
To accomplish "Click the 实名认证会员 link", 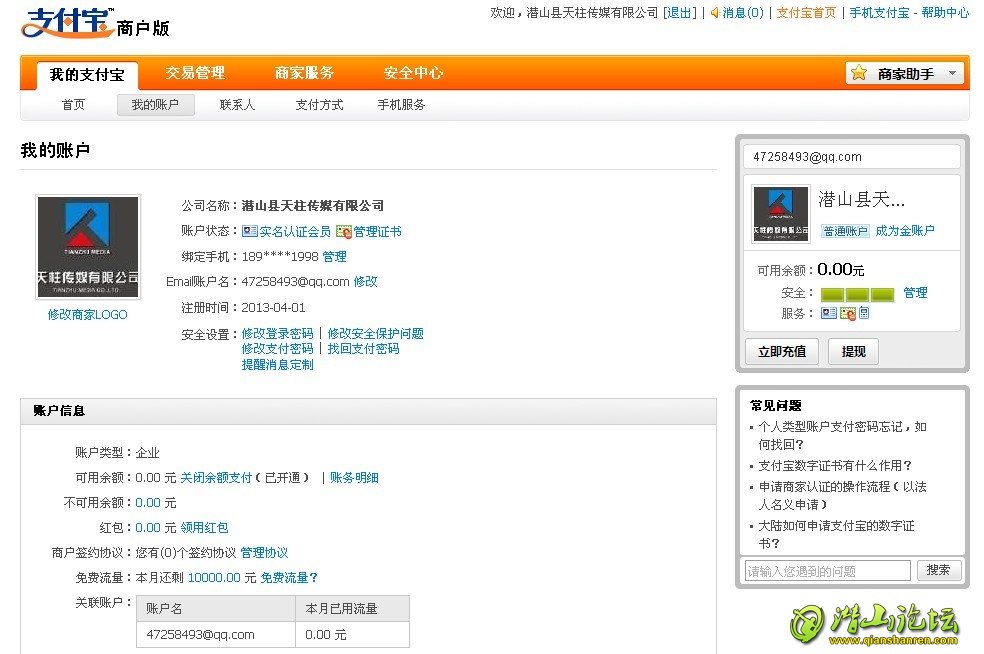I will click(x=295, y=232).
